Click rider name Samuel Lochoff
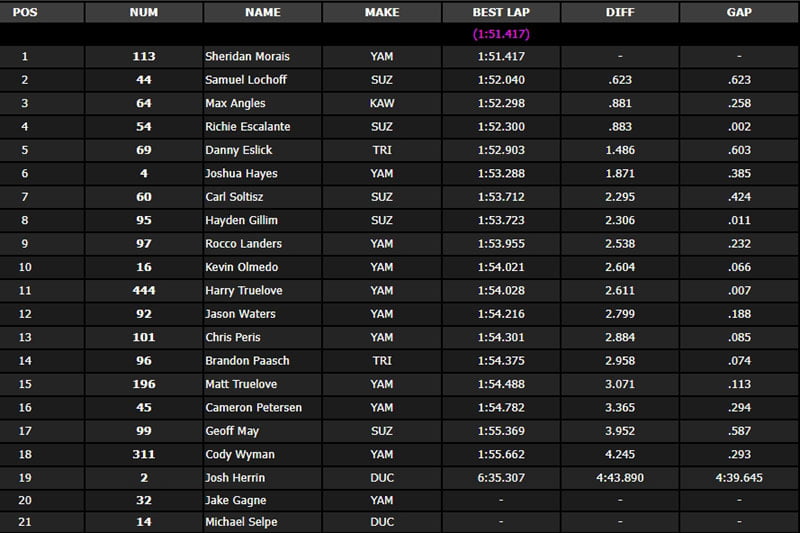 click(x=245, y=80)
